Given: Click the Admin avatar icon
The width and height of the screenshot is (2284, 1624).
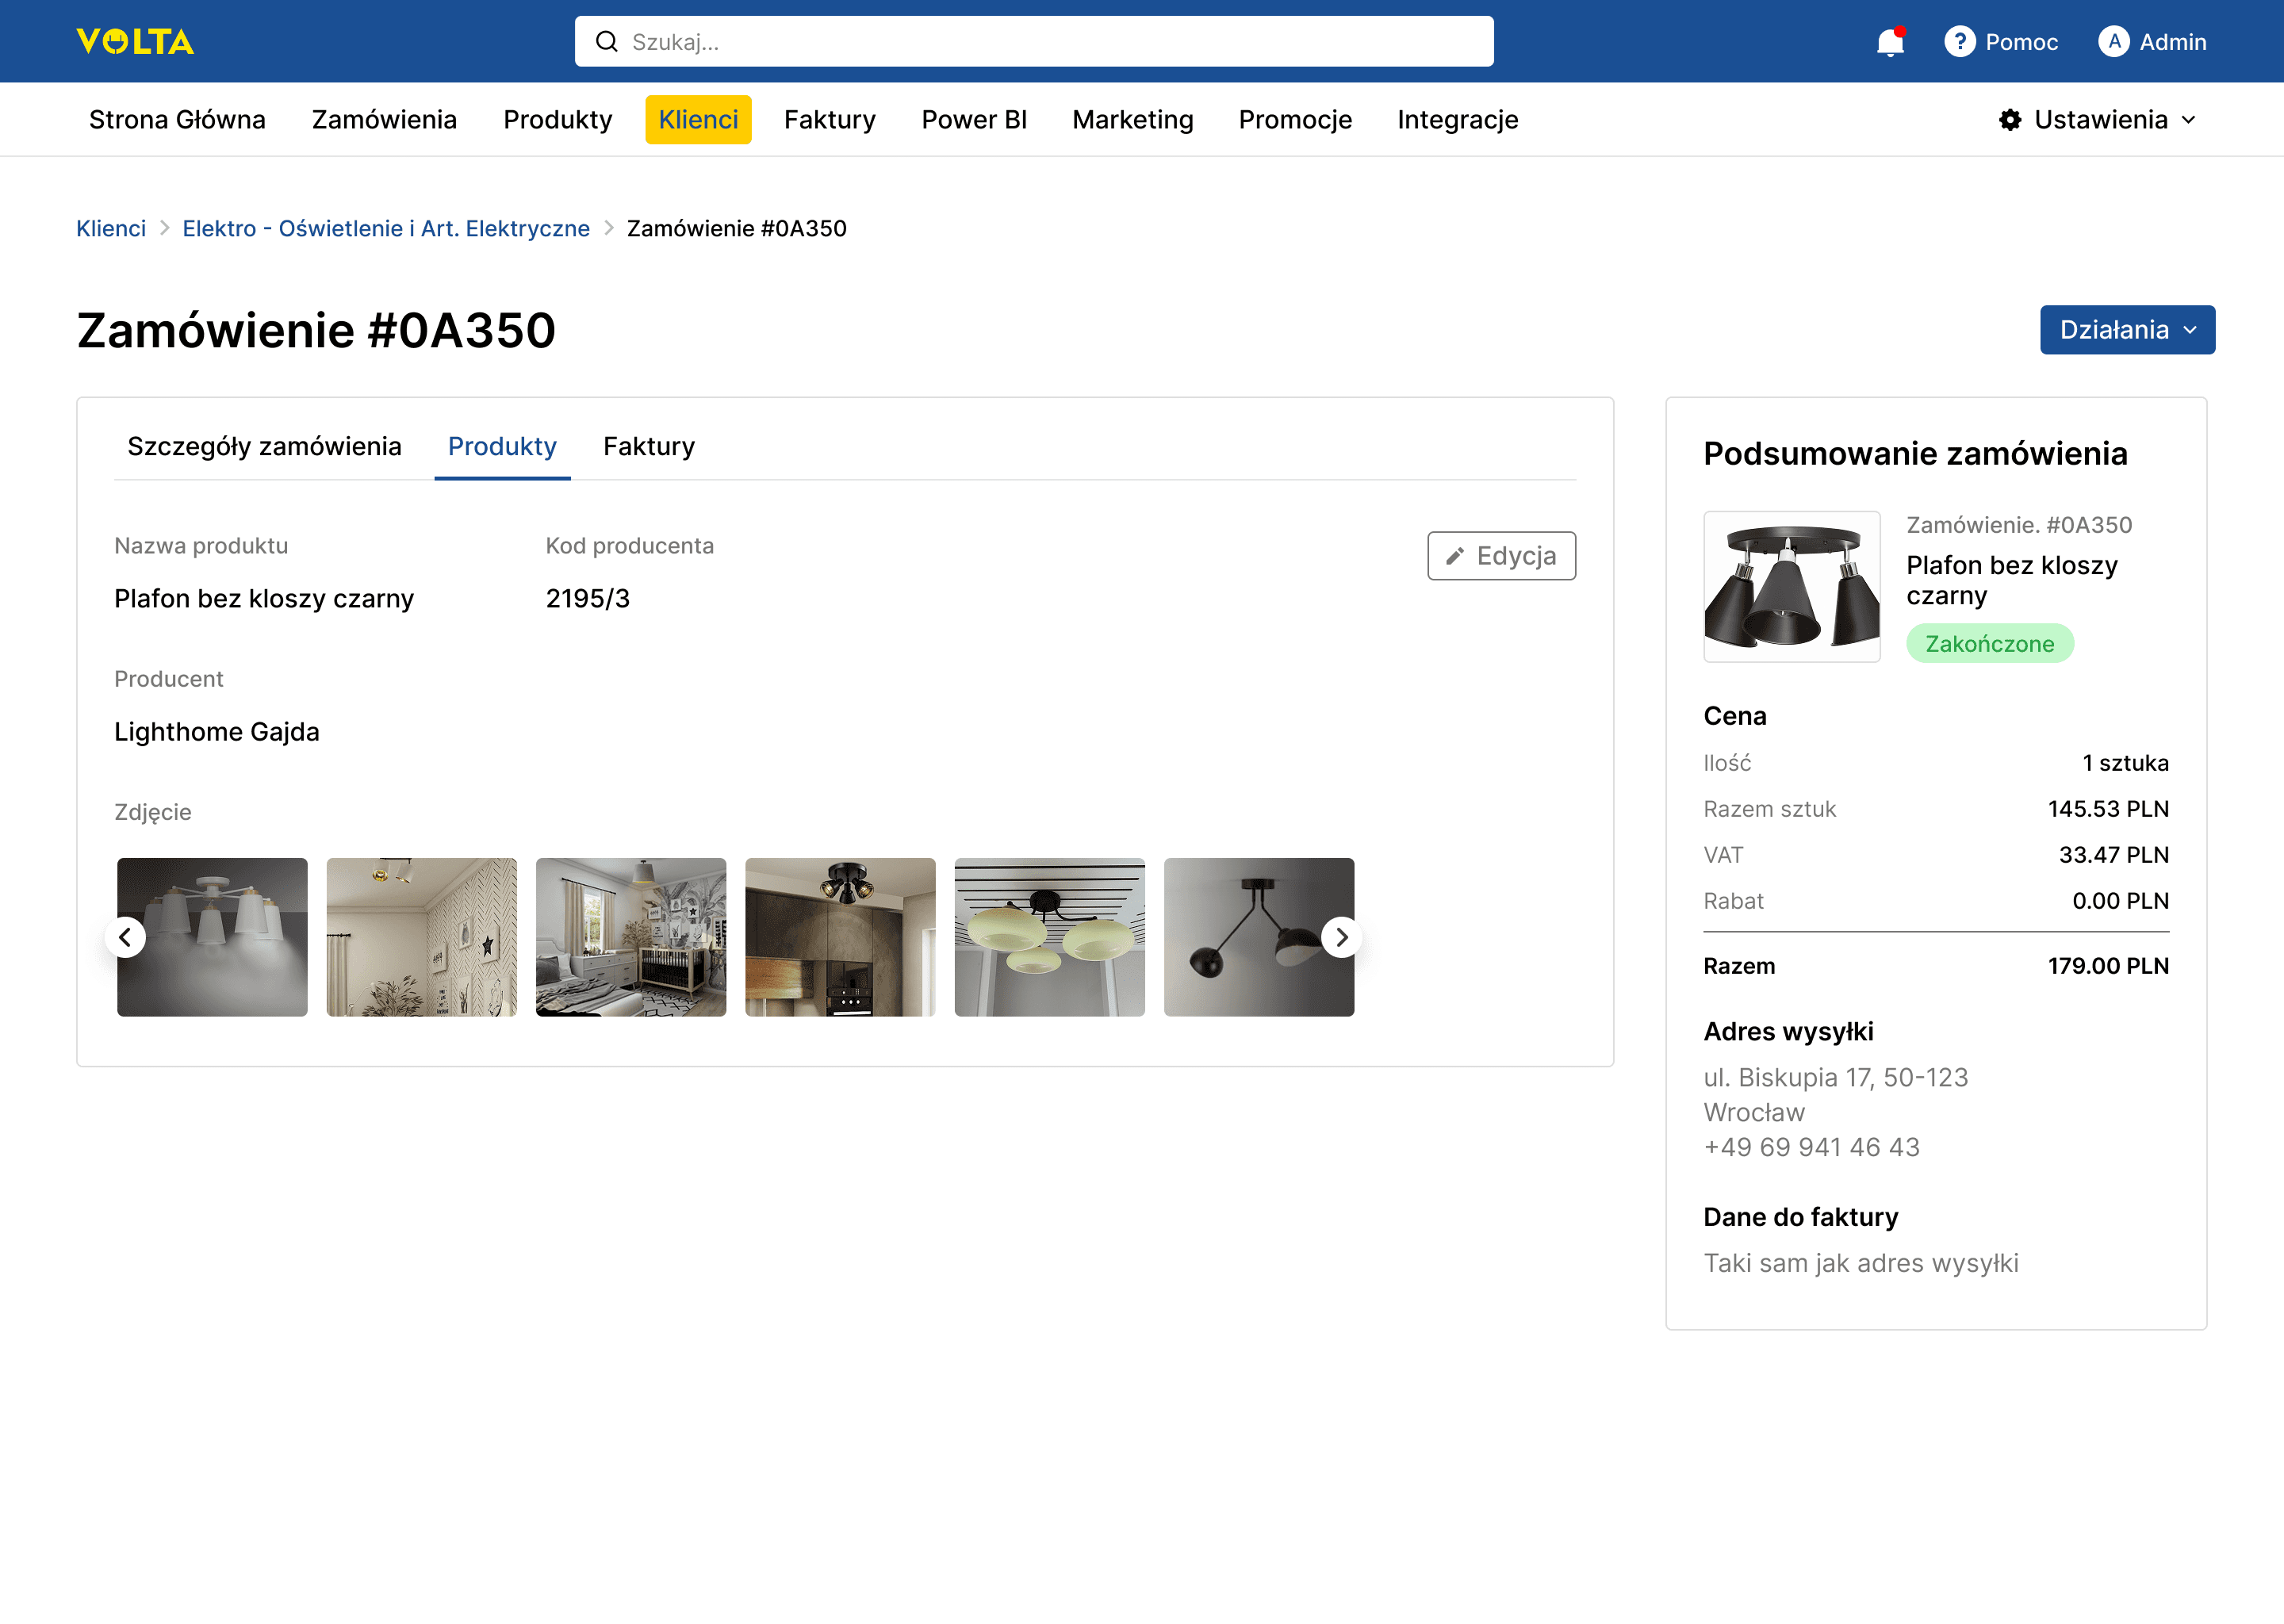Looking at the screenshot, I should (2113, 42).
